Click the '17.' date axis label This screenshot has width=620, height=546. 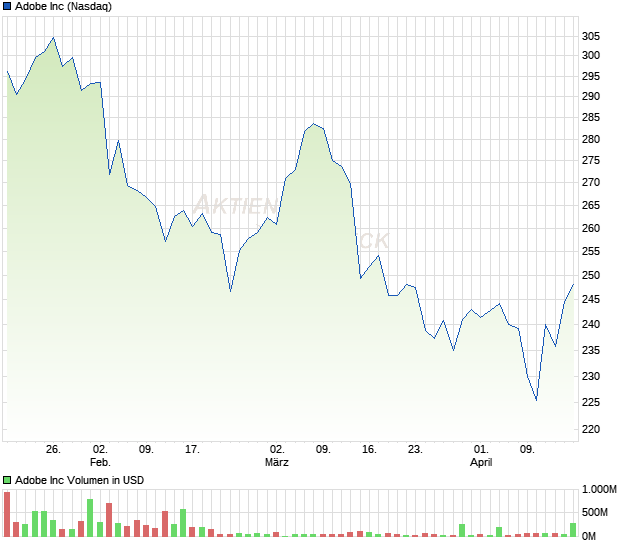(x=192, y=450)
